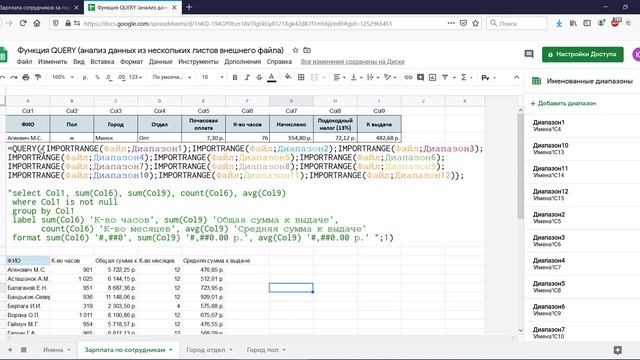Open zoom 100% dropdown
Viewport: 640px width, 360px height.
tap(63, 77)
